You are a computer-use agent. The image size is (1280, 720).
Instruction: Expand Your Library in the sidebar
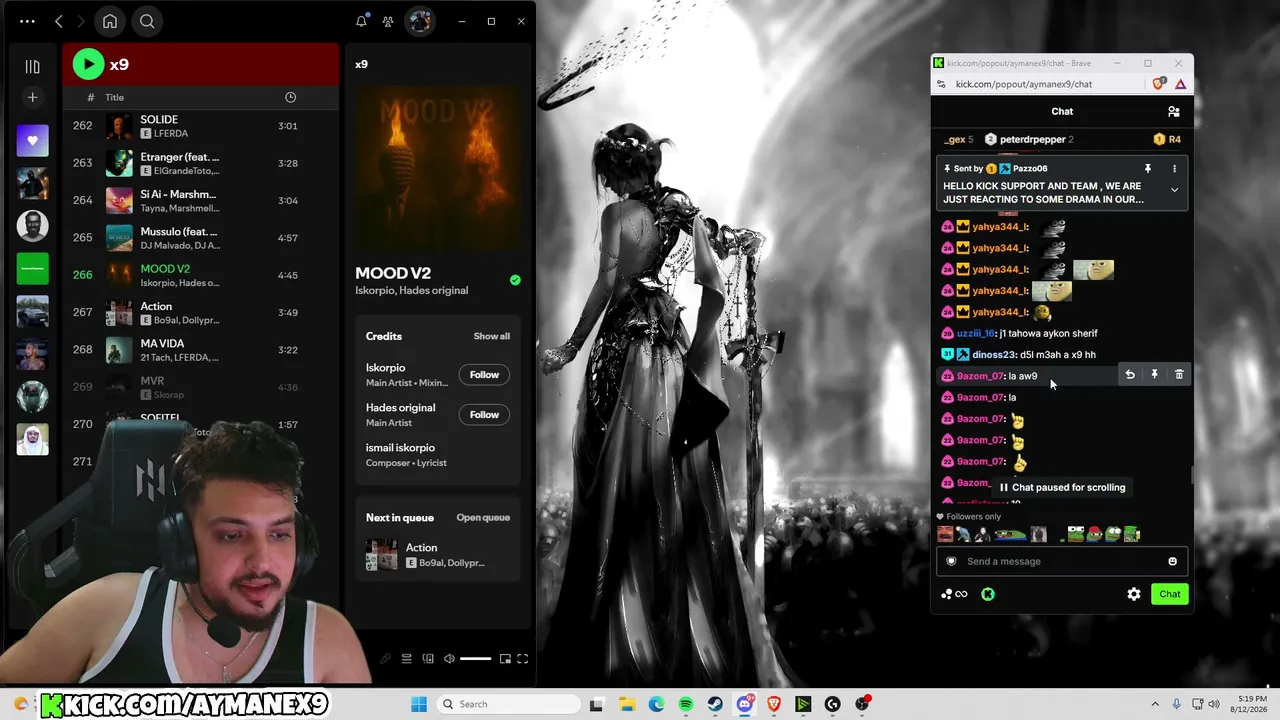[32, 66]
